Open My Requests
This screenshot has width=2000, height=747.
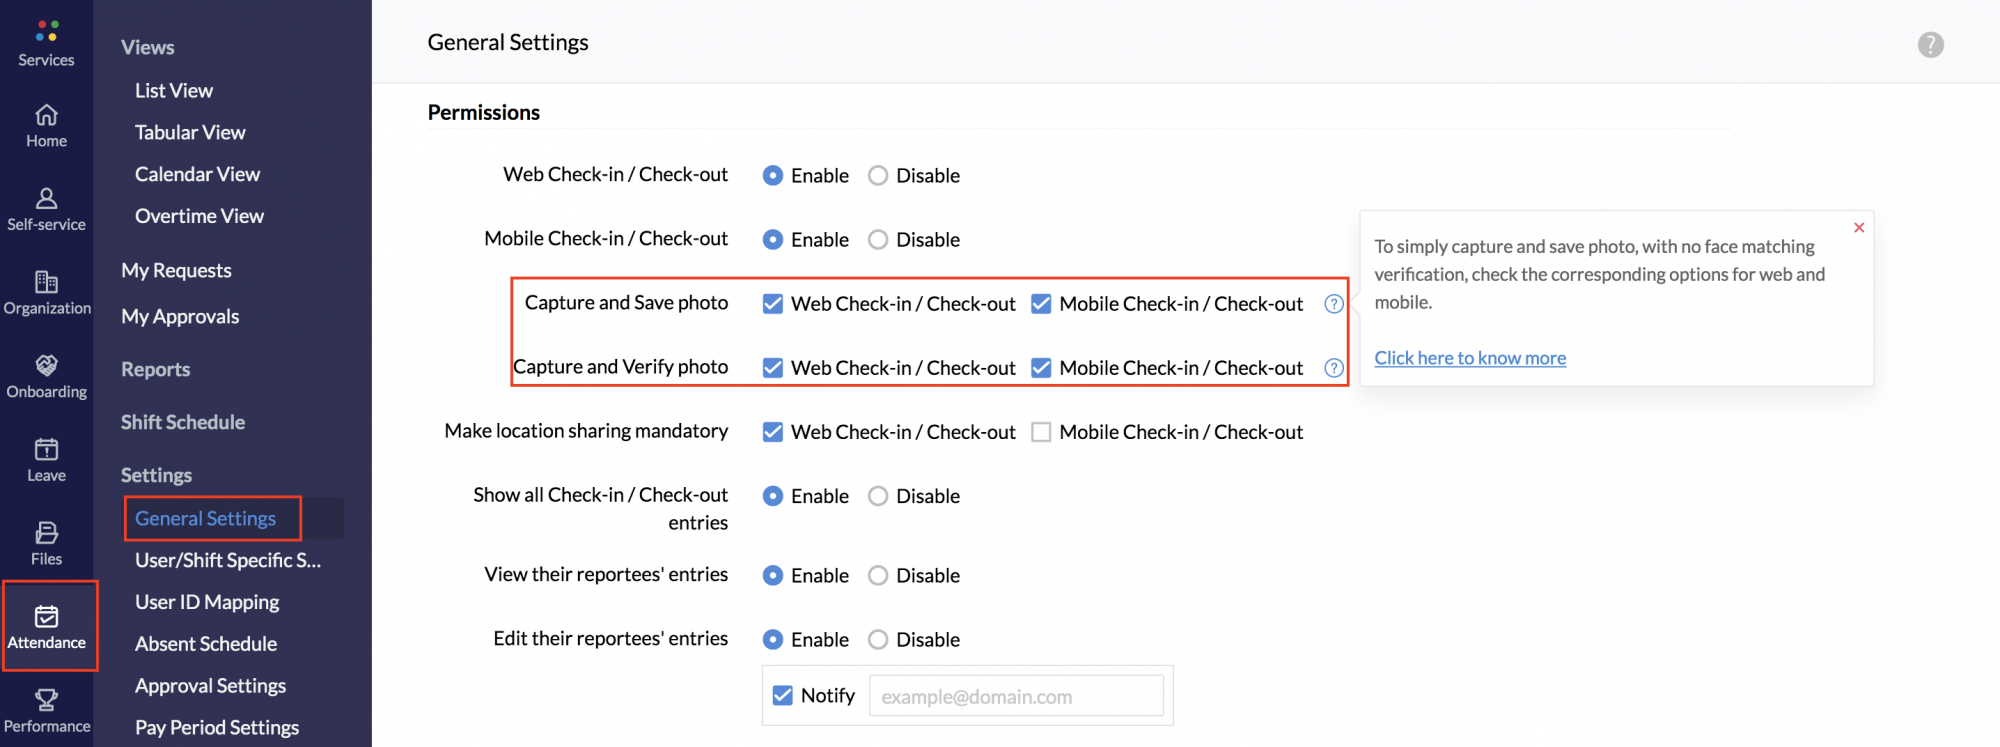pyautogui.click(x=176, y=271)
